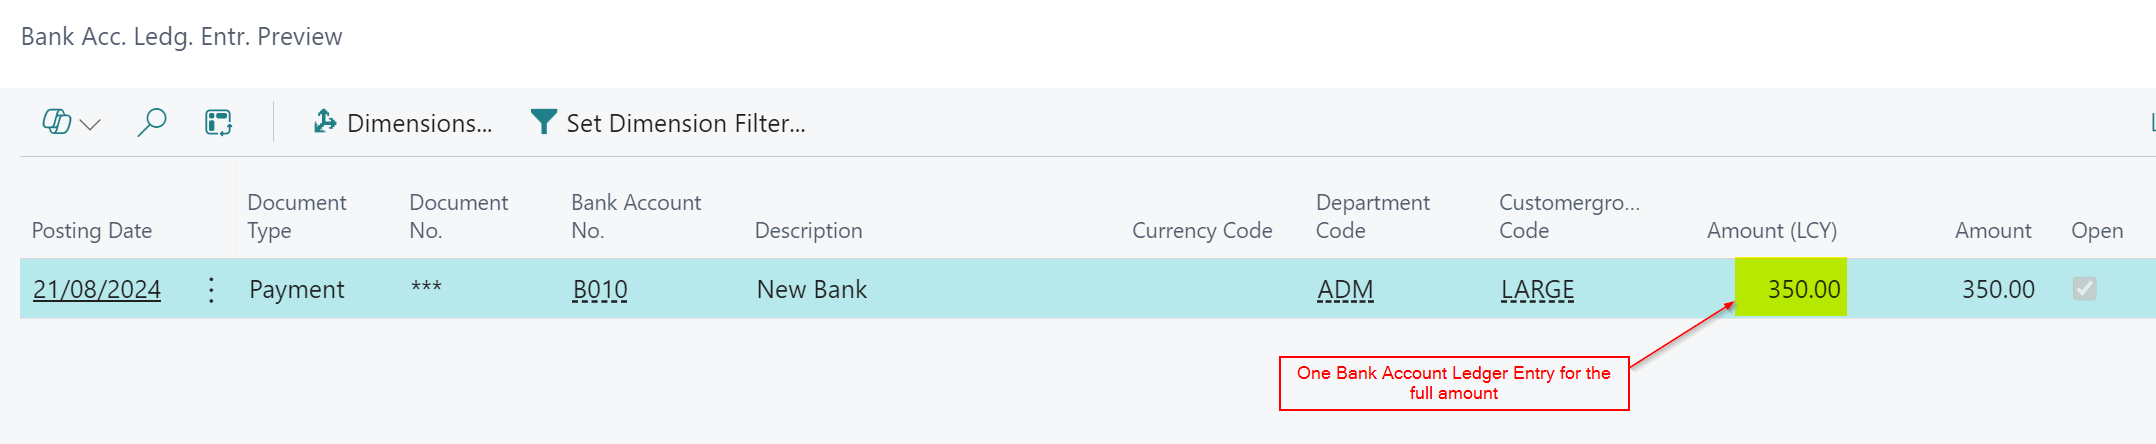Screen dimensions: 2156x444
Task: Open bank account B010 link
Action: (600, 289)
